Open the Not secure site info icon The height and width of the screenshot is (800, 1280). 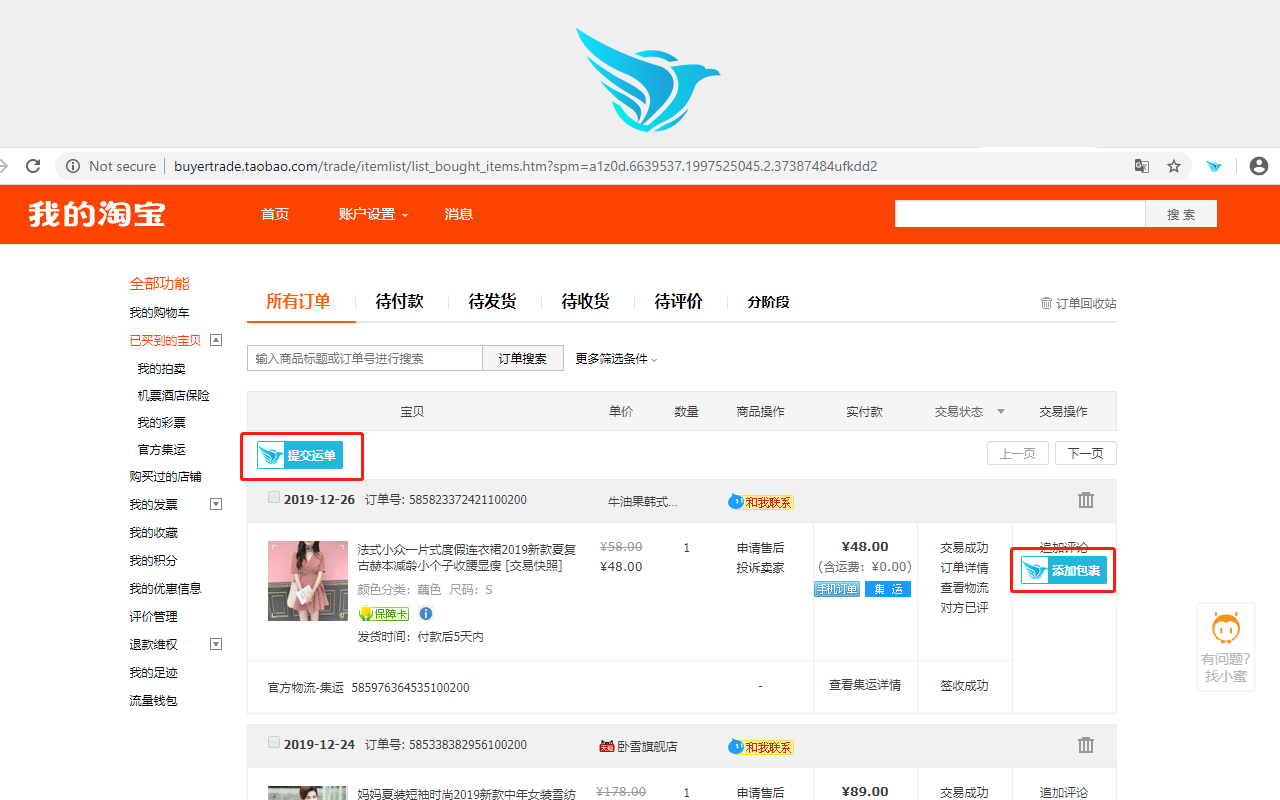(x=73, y=166)
